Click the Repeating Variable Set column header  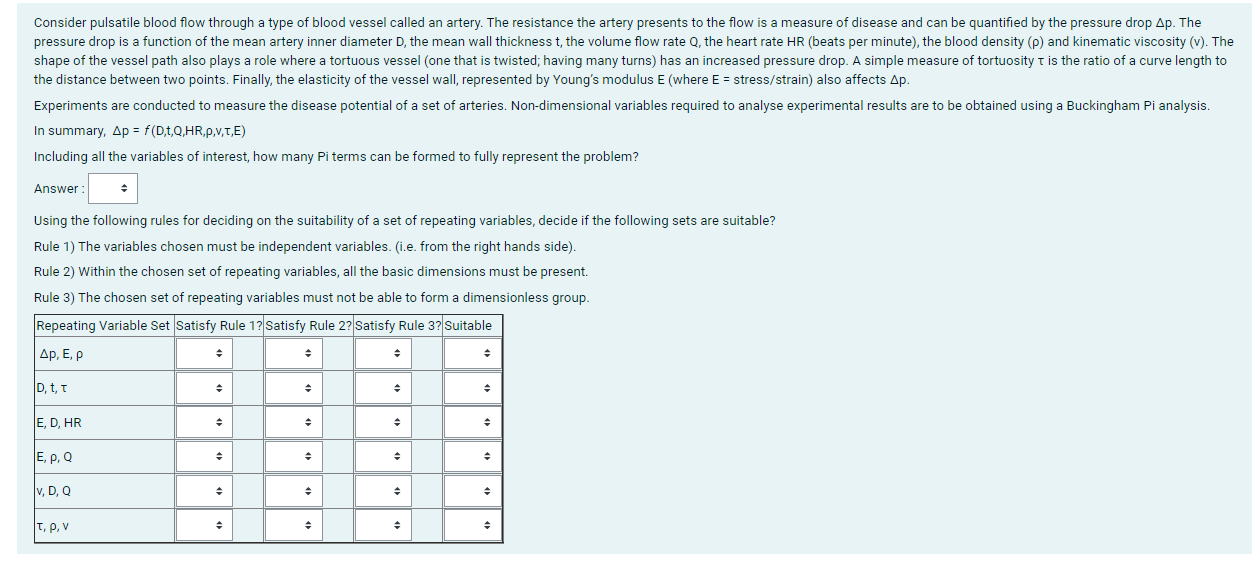(104, 326)
